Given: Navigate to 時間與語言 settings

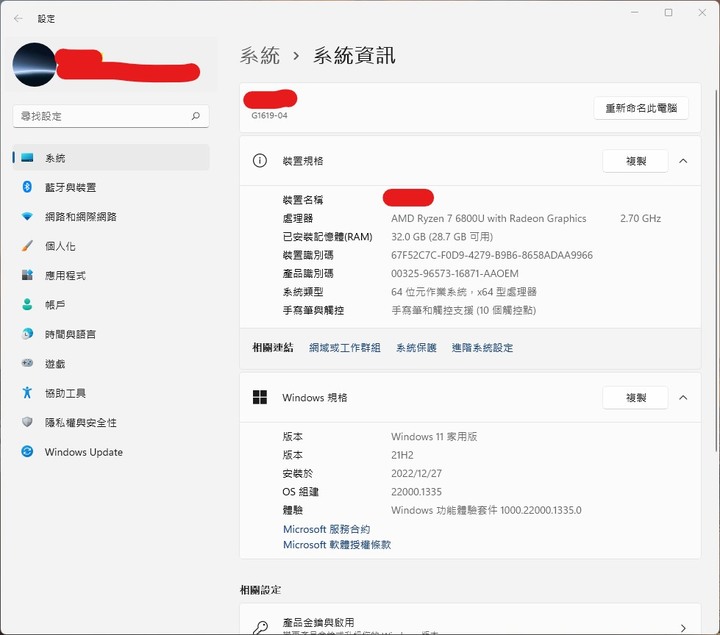Looking at the screenshot, I should pyautogui.click(x=70, y=334).
